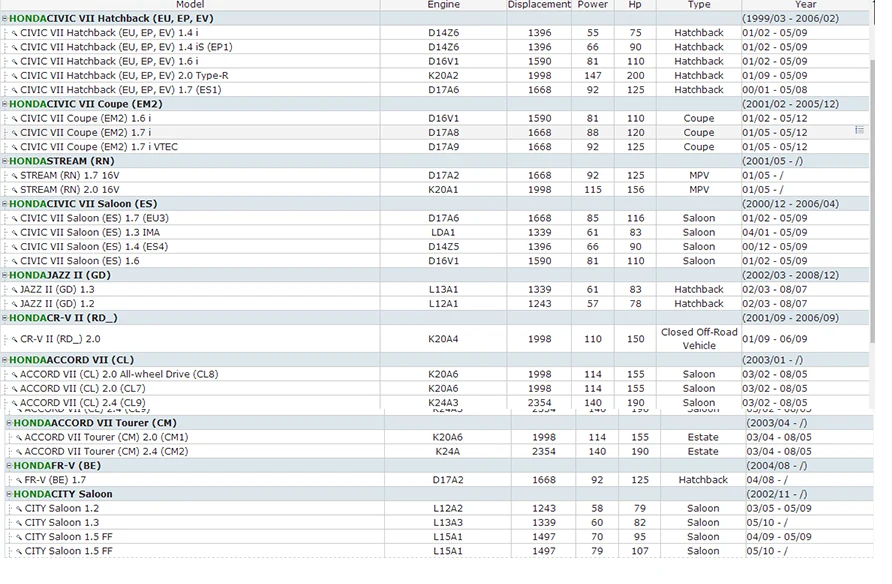
Task: Click the icon beside CIVIC VII Hatchback 1.6 i
Action: pos(15,62)
